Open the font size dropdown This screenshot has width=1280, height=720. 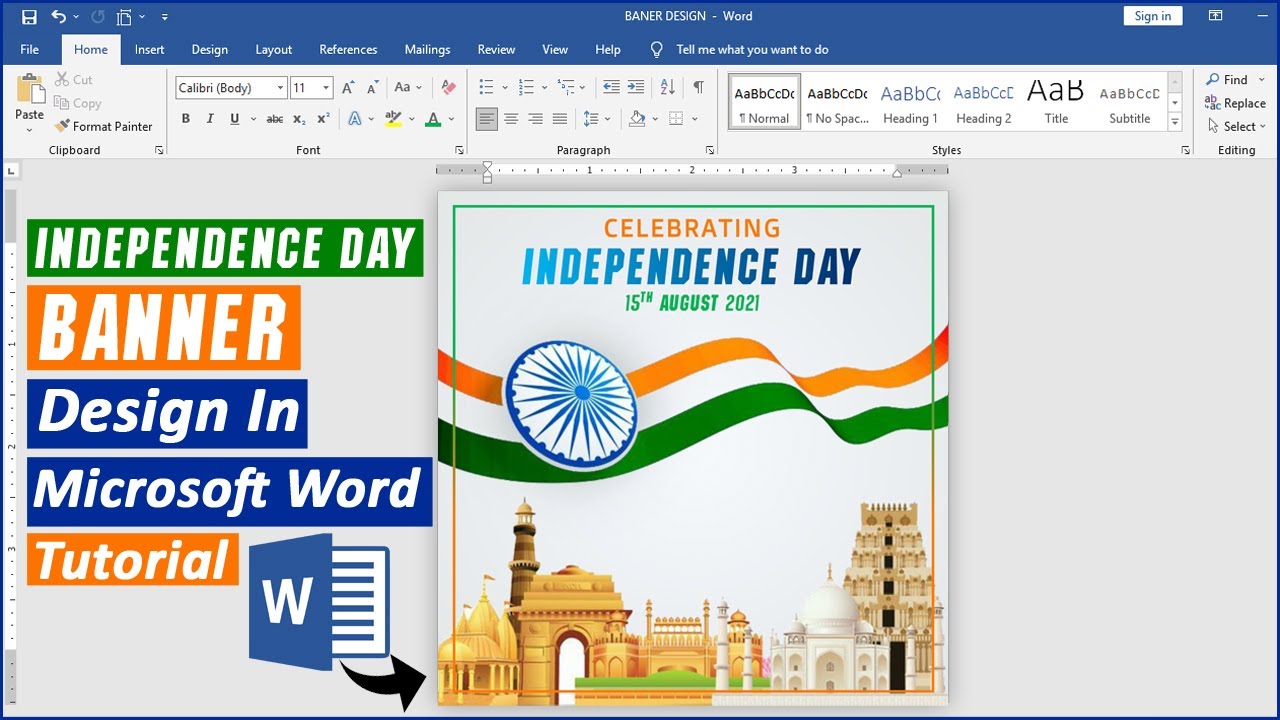(x=326, y=88)
